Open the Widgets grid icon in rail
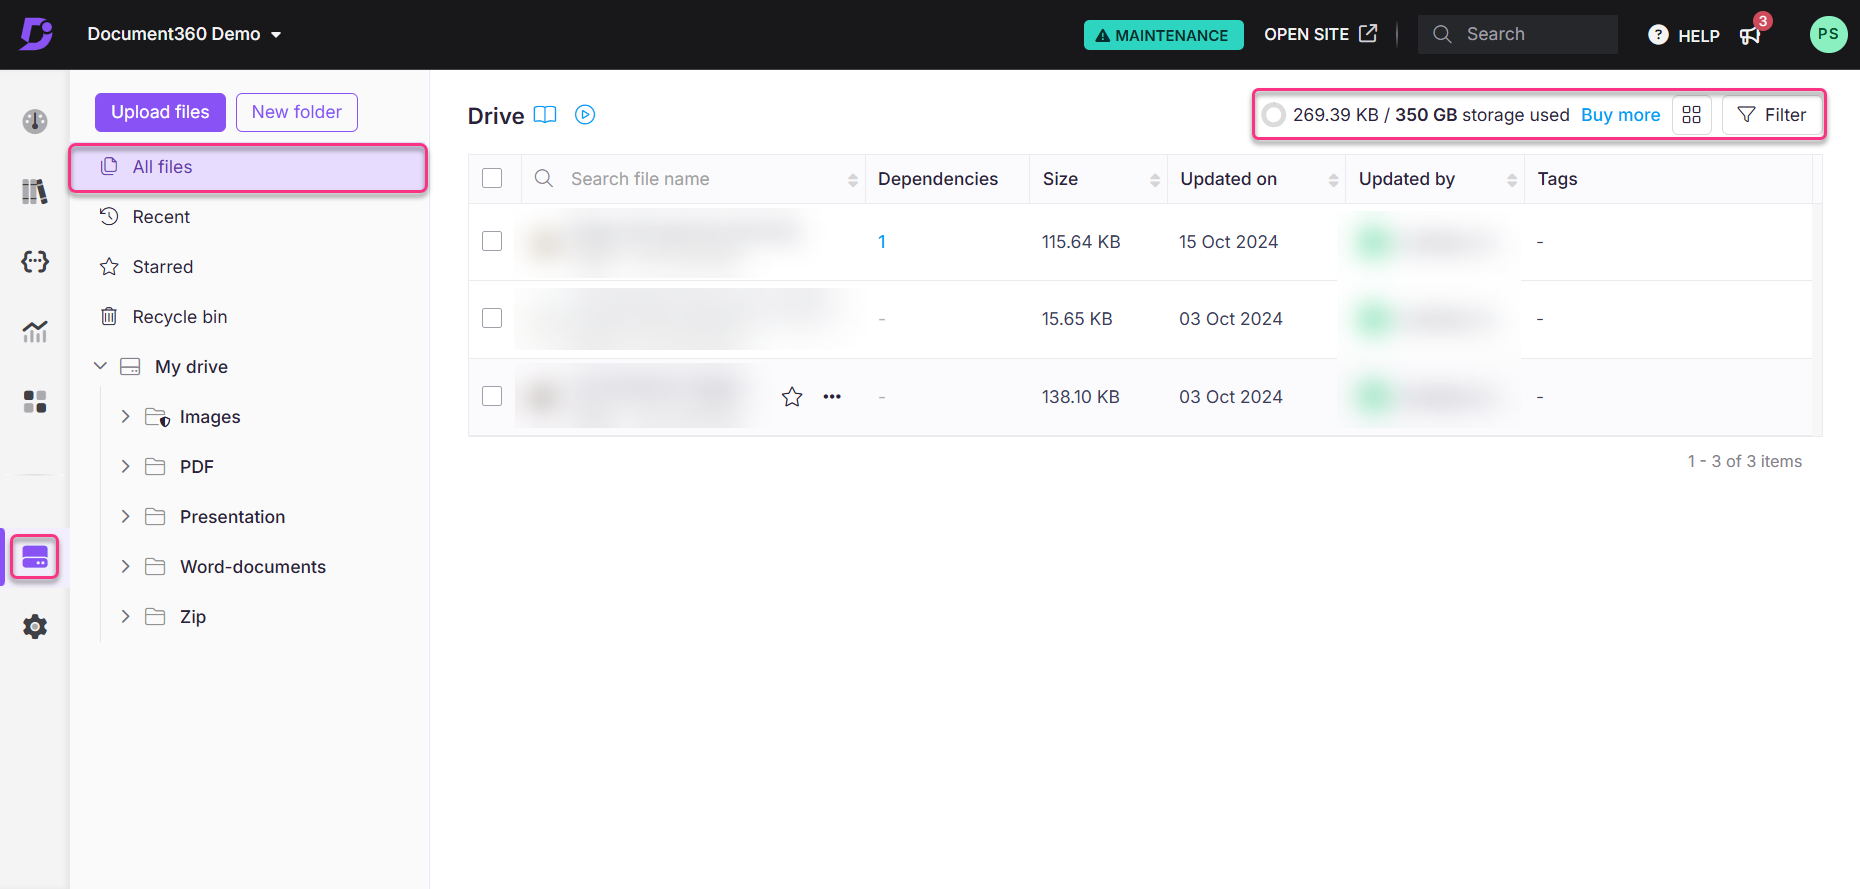 [x=35, y=402]
